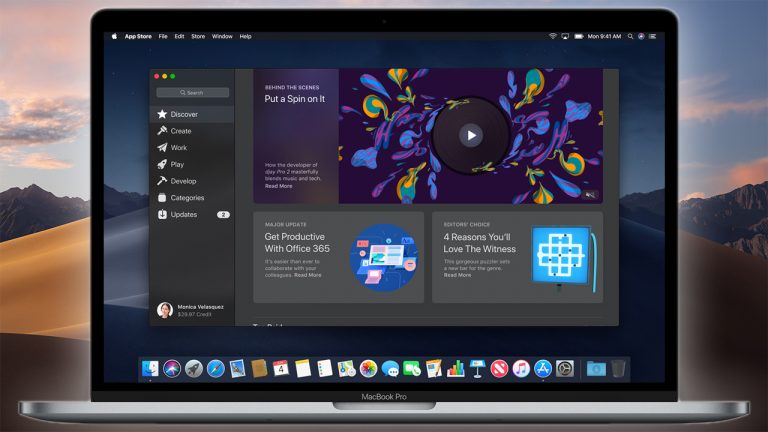
Task: Open the App Store menu in menu bar
Action: coord(138,36)
